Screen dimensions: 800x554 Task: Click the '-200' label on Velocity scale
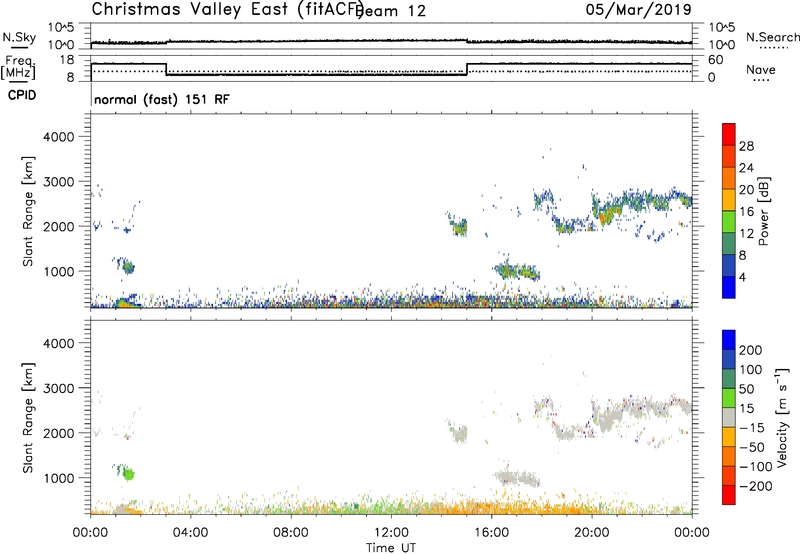click(755, 486)
